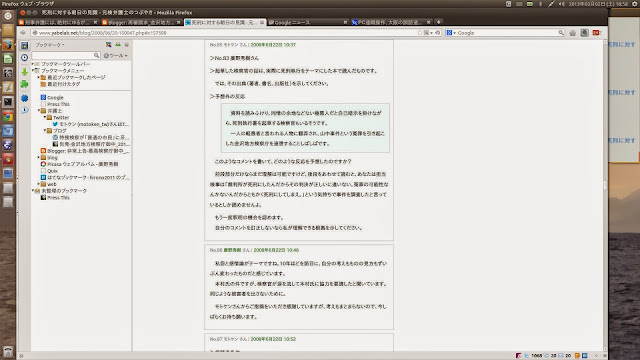
Task: Open the 最近付けたタグ folder
Action: point(60,84)
